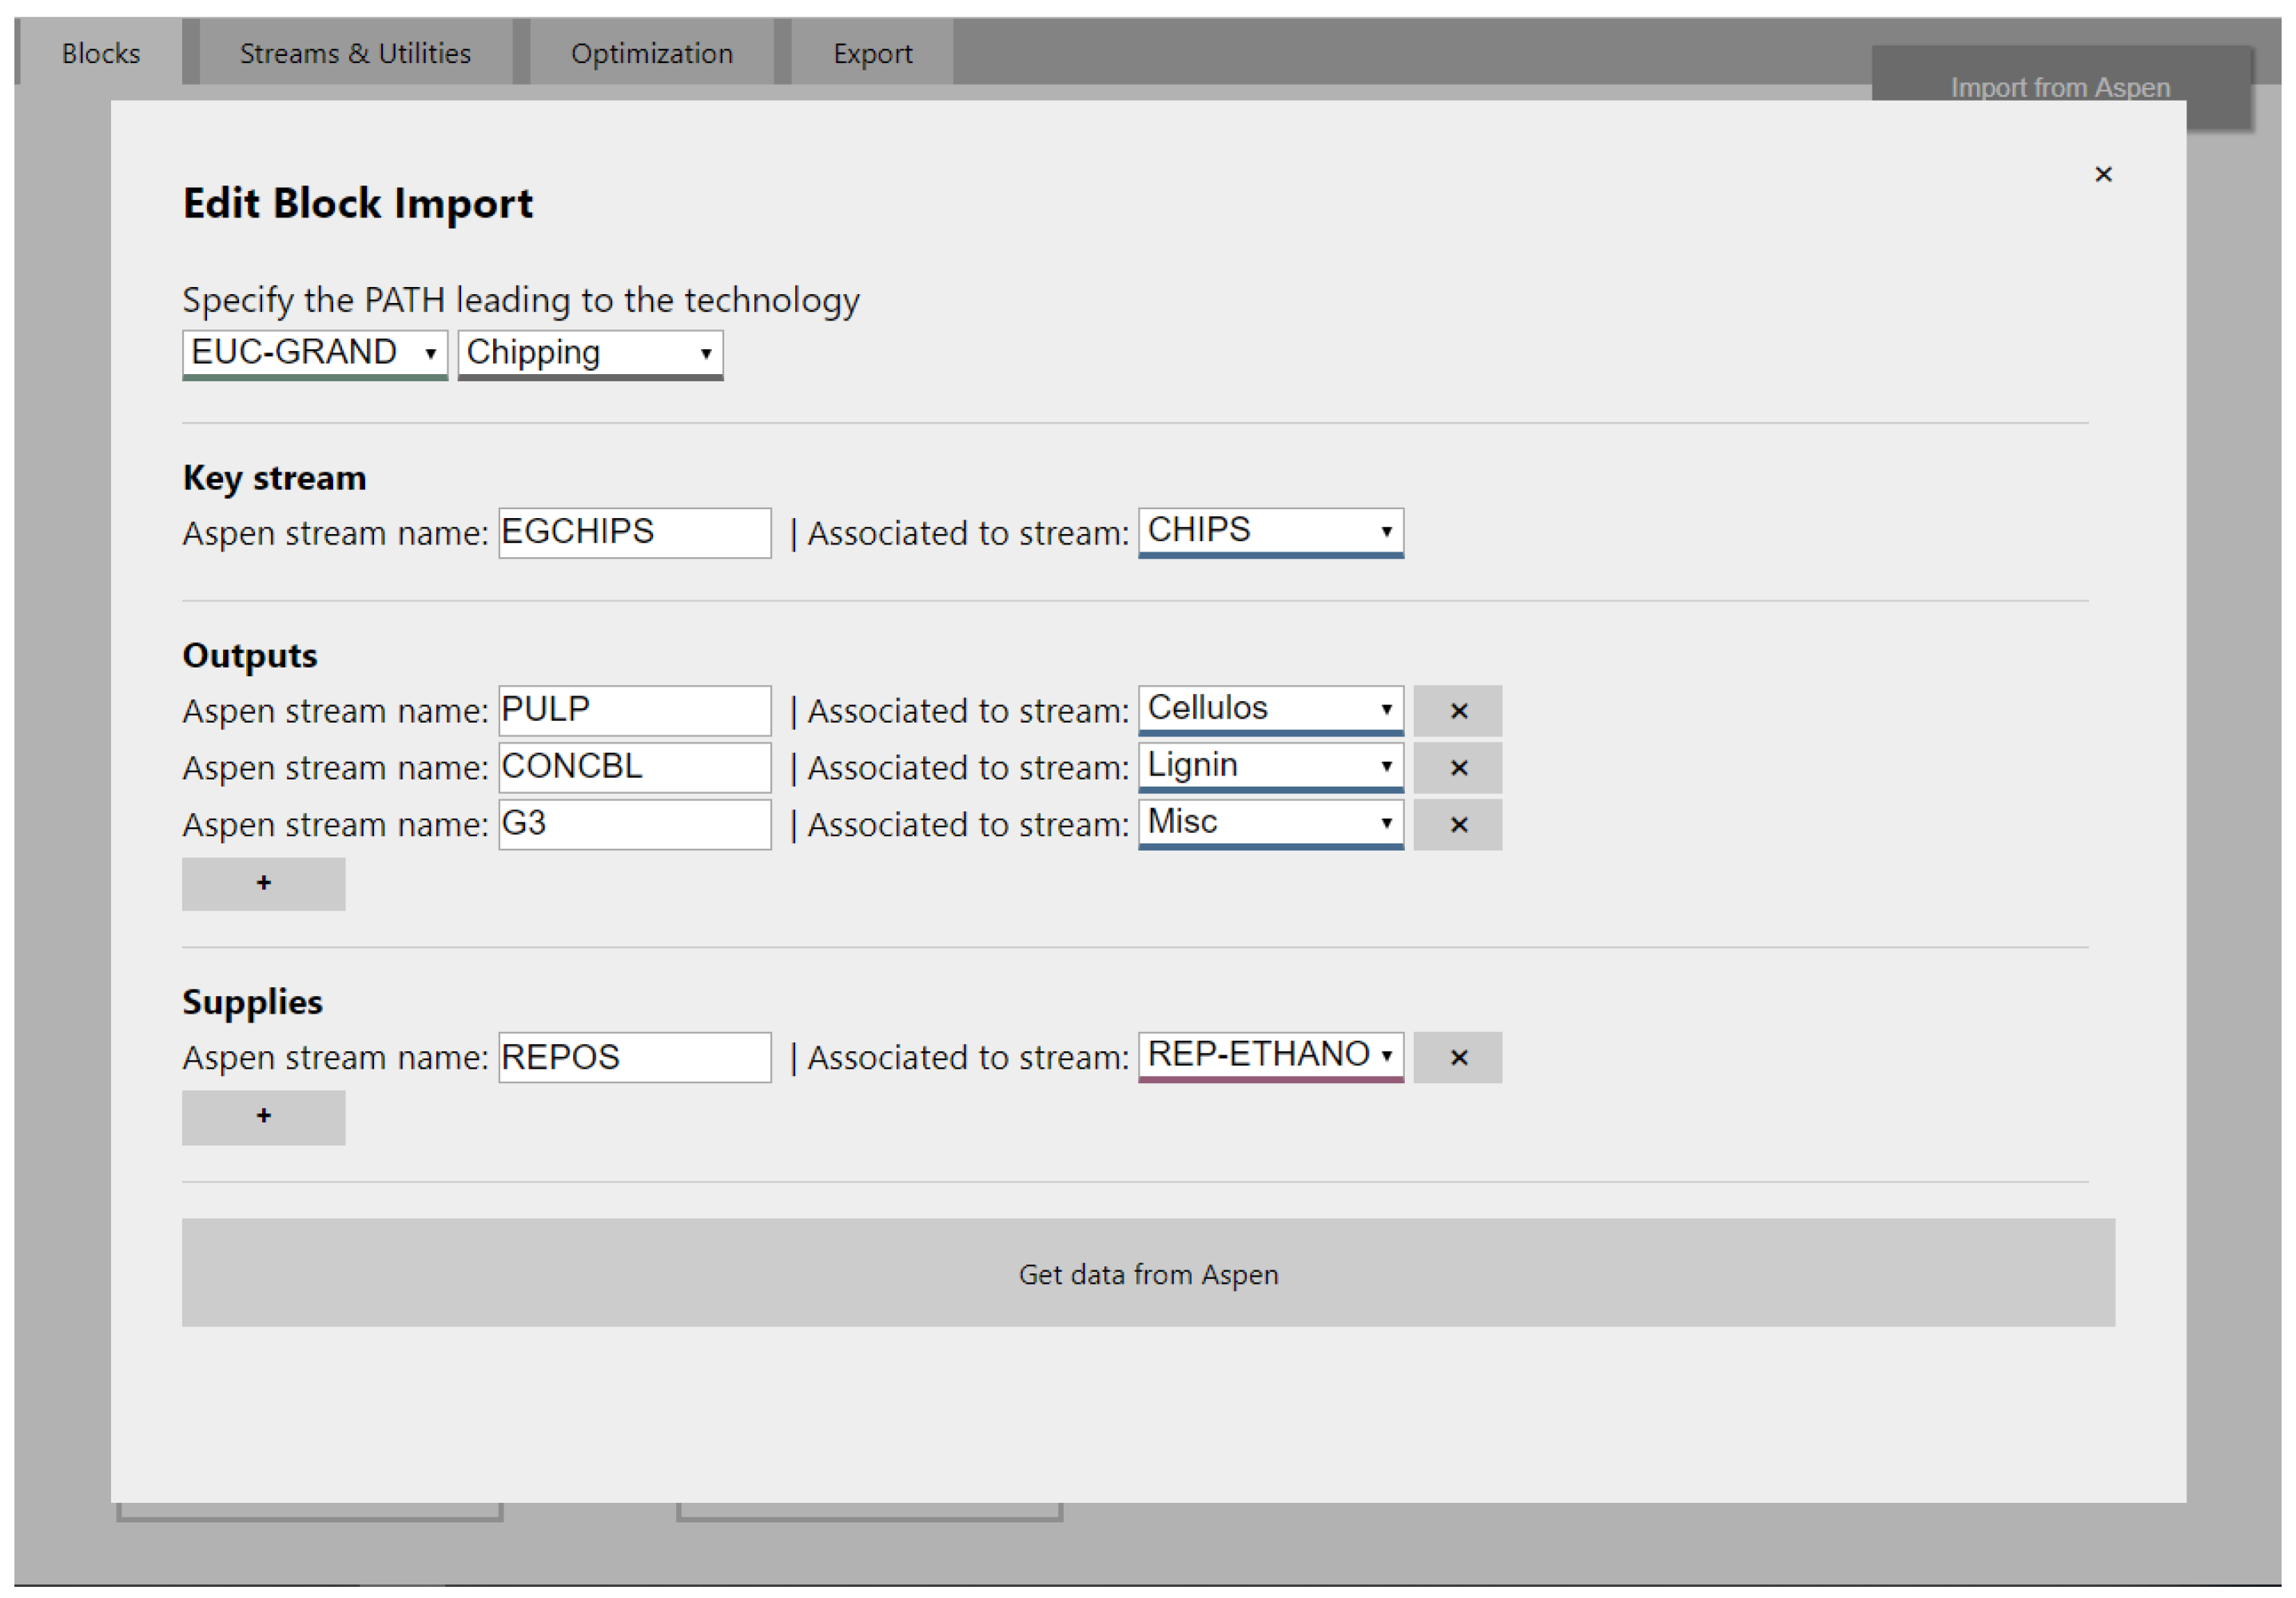Open the Optimization tab
This screenshot has height=1598, width=2296.
click(651, 53)
